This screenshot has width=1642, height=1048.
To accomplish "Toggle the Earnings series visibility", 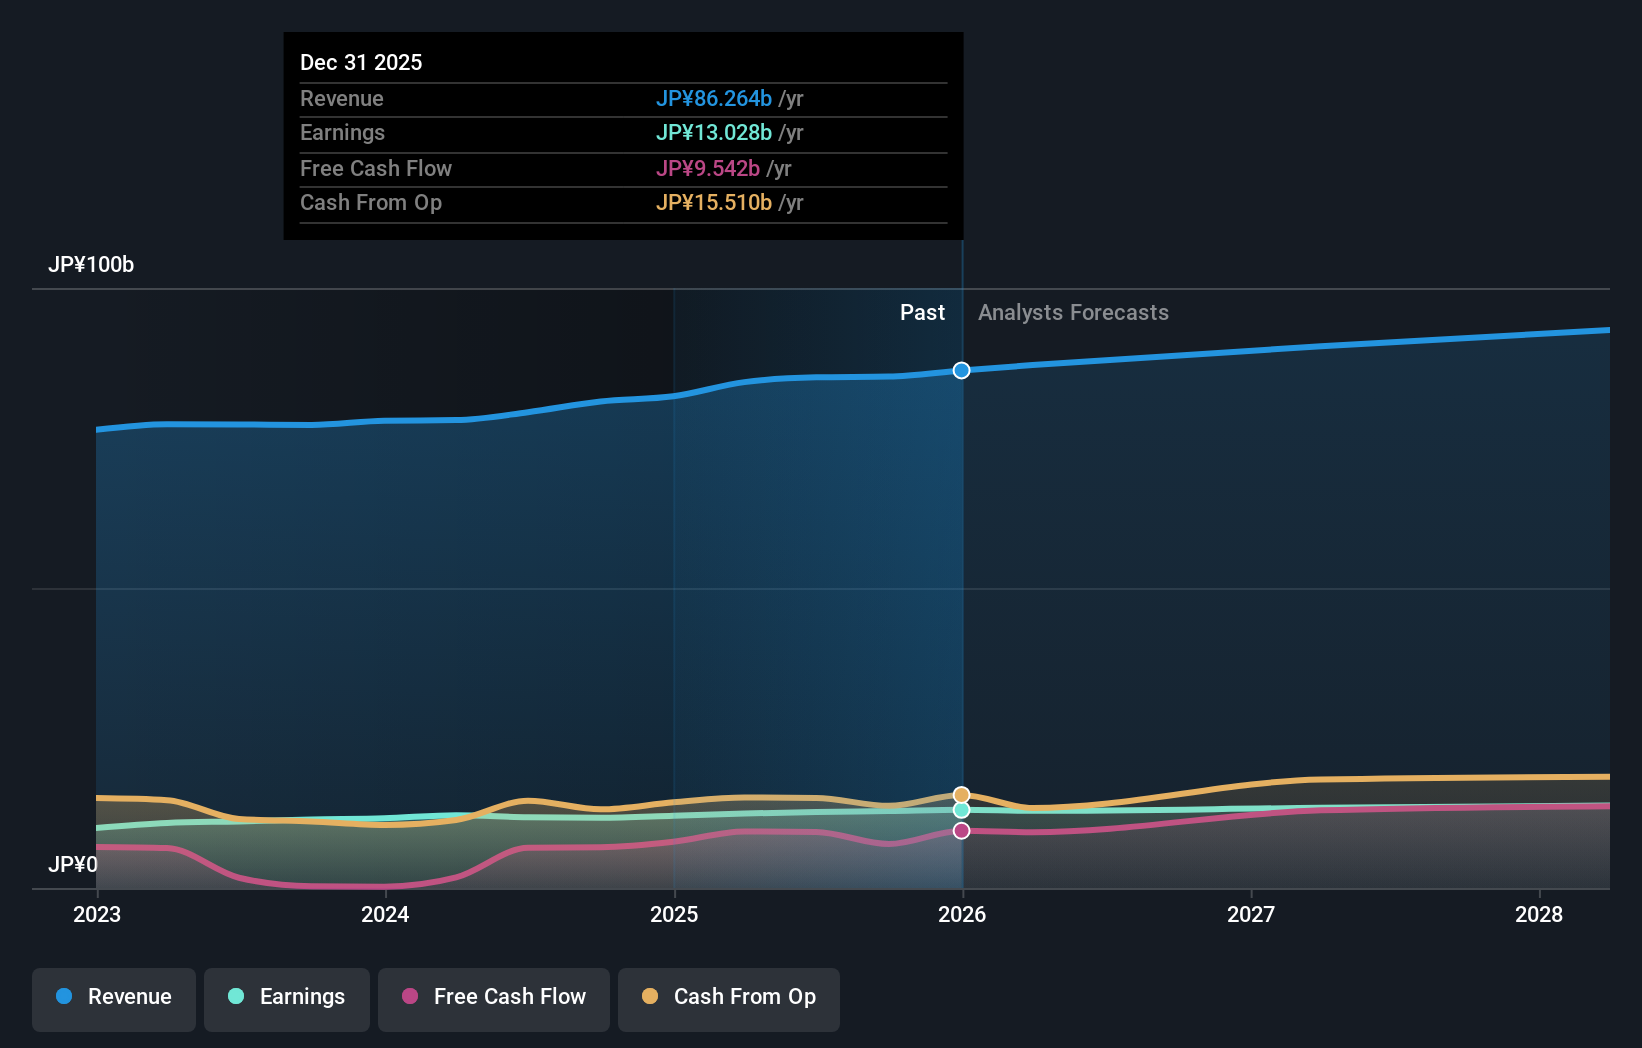I will coord(286,997).
